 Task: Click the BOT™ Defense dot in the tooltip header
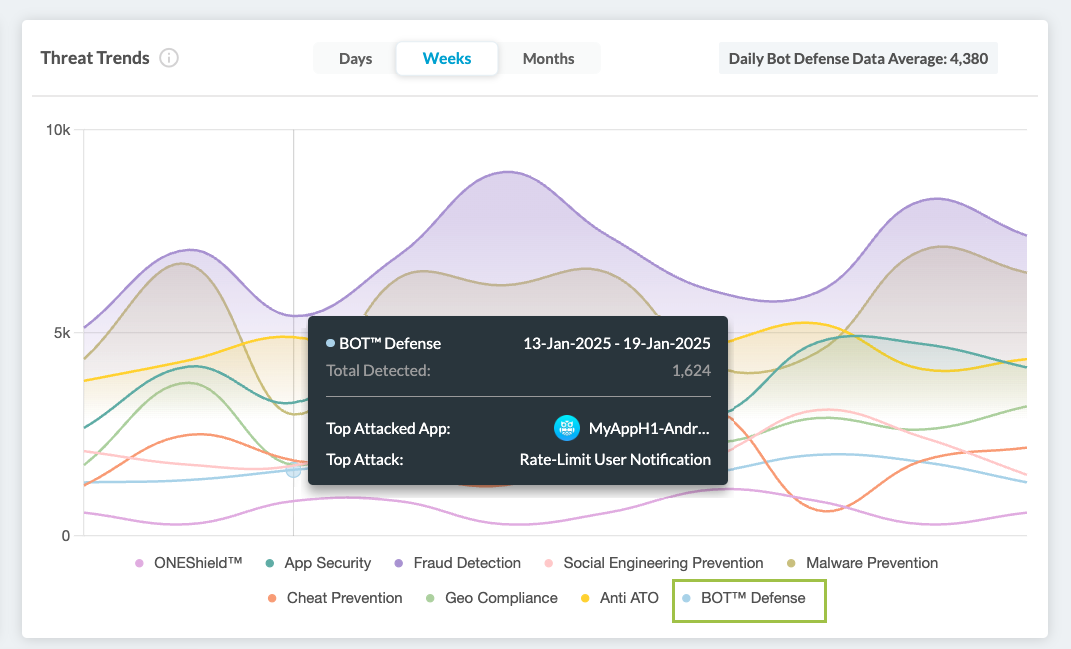pyautogui.click(x=331, y=343)
